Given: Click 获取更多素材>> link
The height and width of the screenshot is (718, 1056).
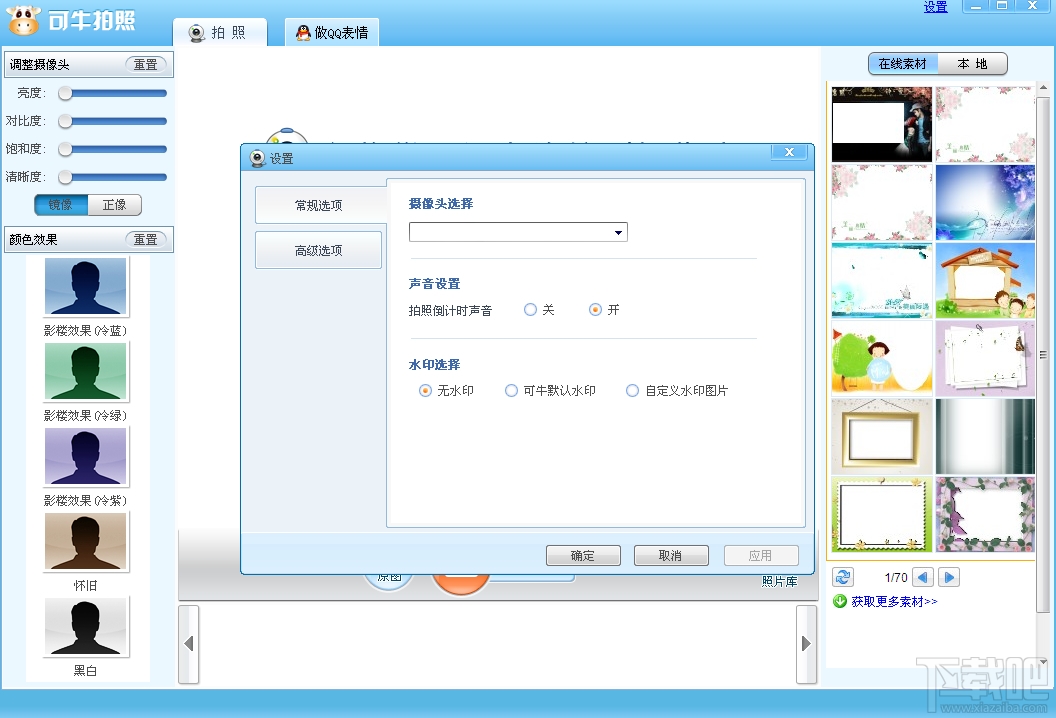Looking at the screenshot, I should 894,601.
